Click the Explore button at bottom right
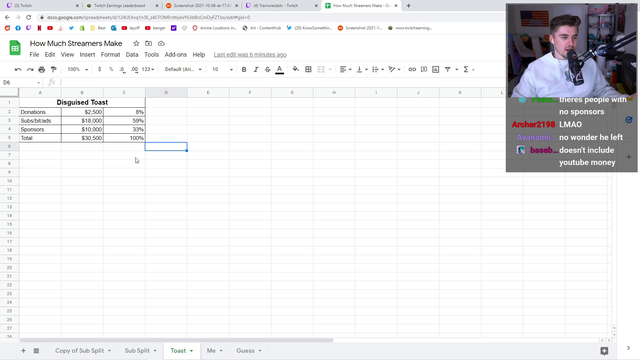Image resolution: width=640 pixels, height=360 pixels. [x=604, y=351]
